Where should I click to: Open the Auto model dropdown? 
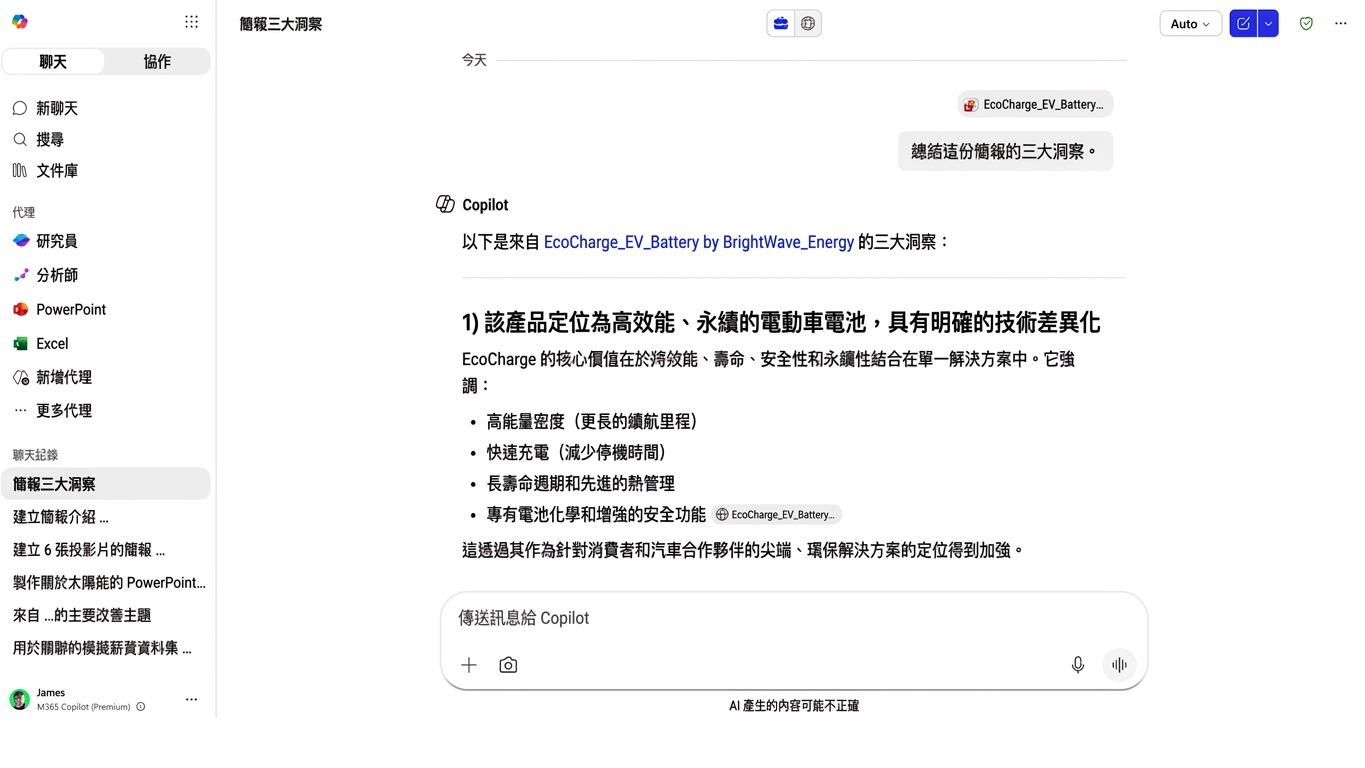point(1190,24)
